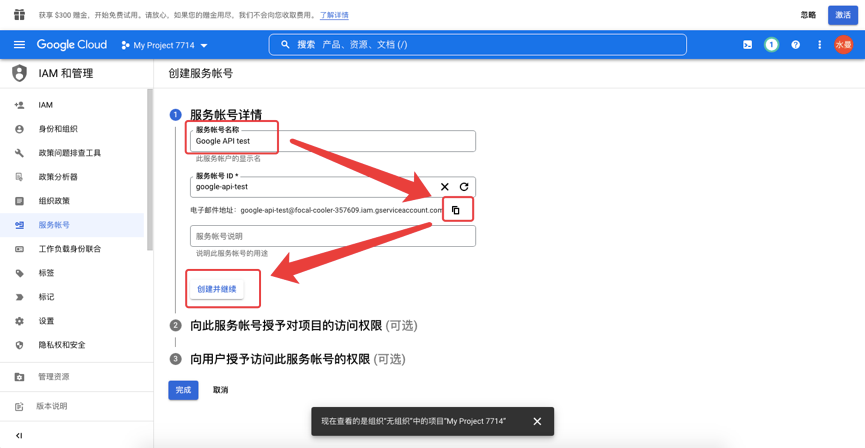The width and height of the screenshot is (865, 448).
Task: Collapse the sidebar with the bottom chevron
Action: [19, 436]
